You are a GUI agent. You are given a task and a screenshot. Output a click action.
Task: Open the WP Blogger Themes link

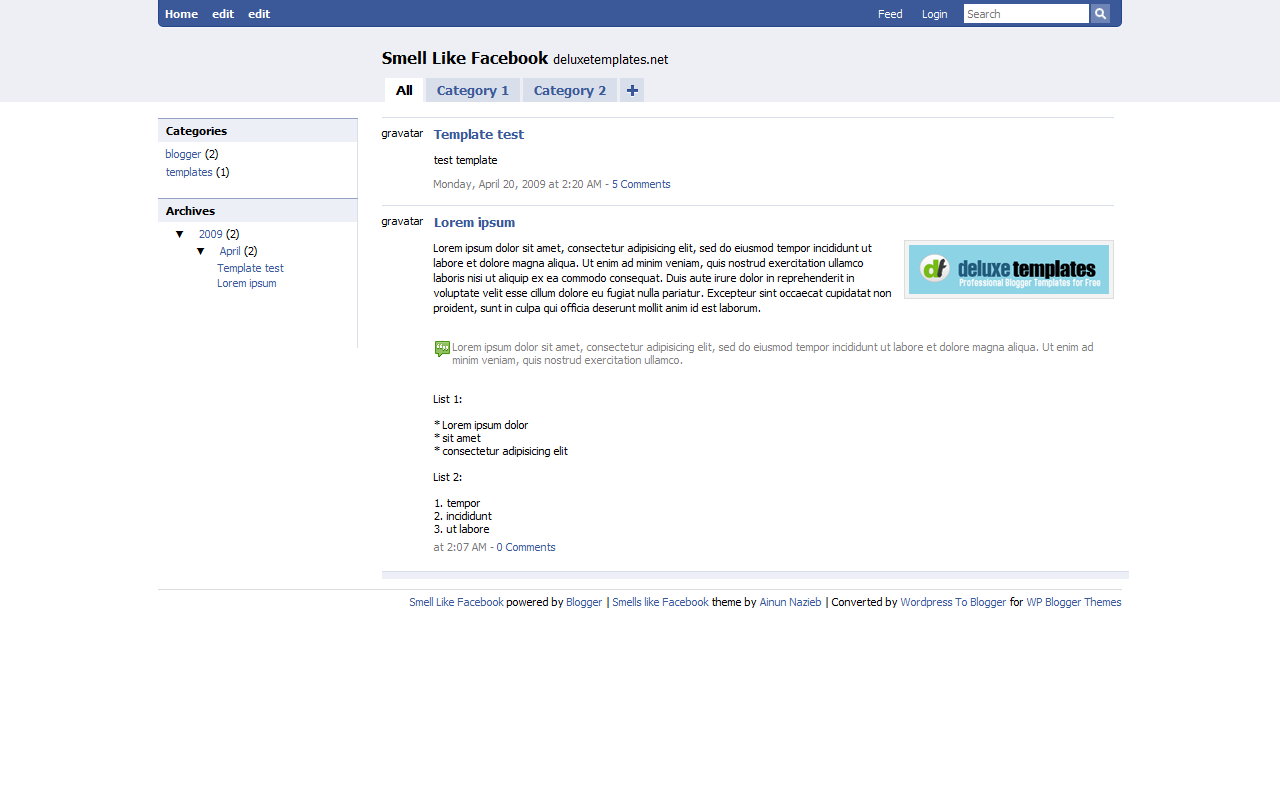tap(1073, 602)
